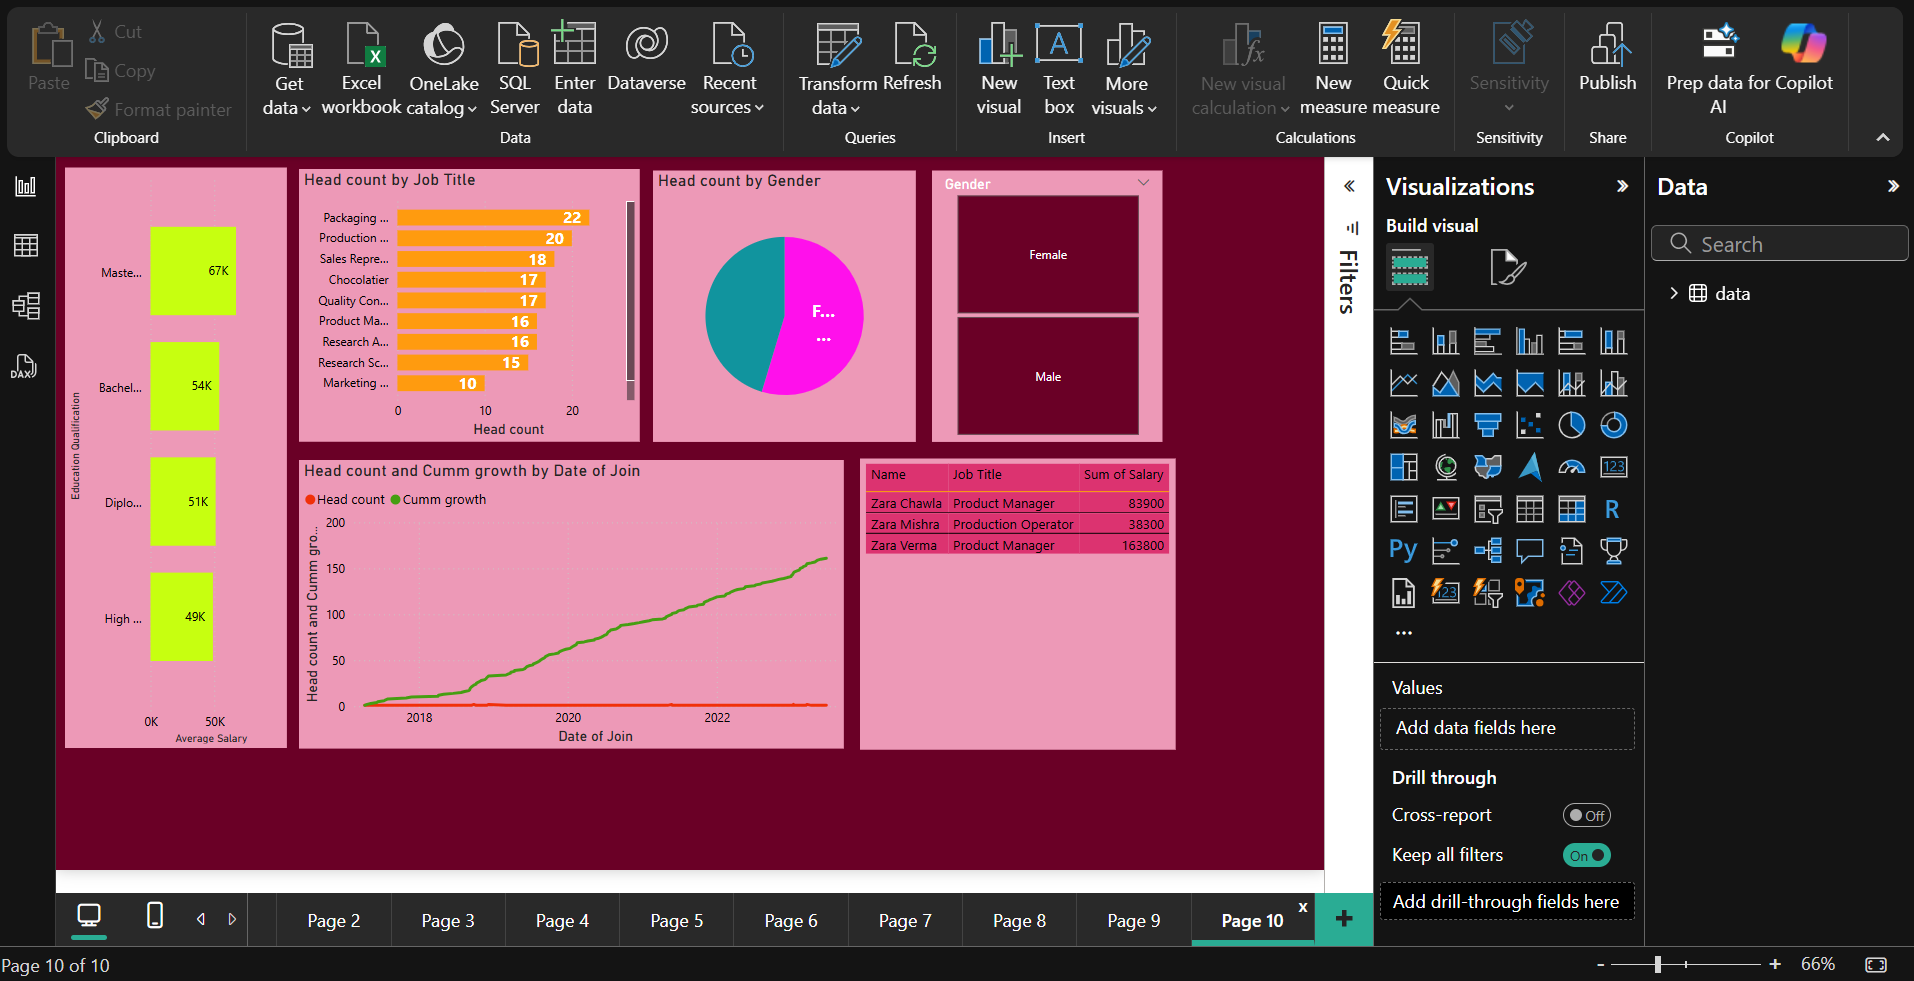Collapse the Data pane
The image size is (1914, 981).
coord(1893,186)
